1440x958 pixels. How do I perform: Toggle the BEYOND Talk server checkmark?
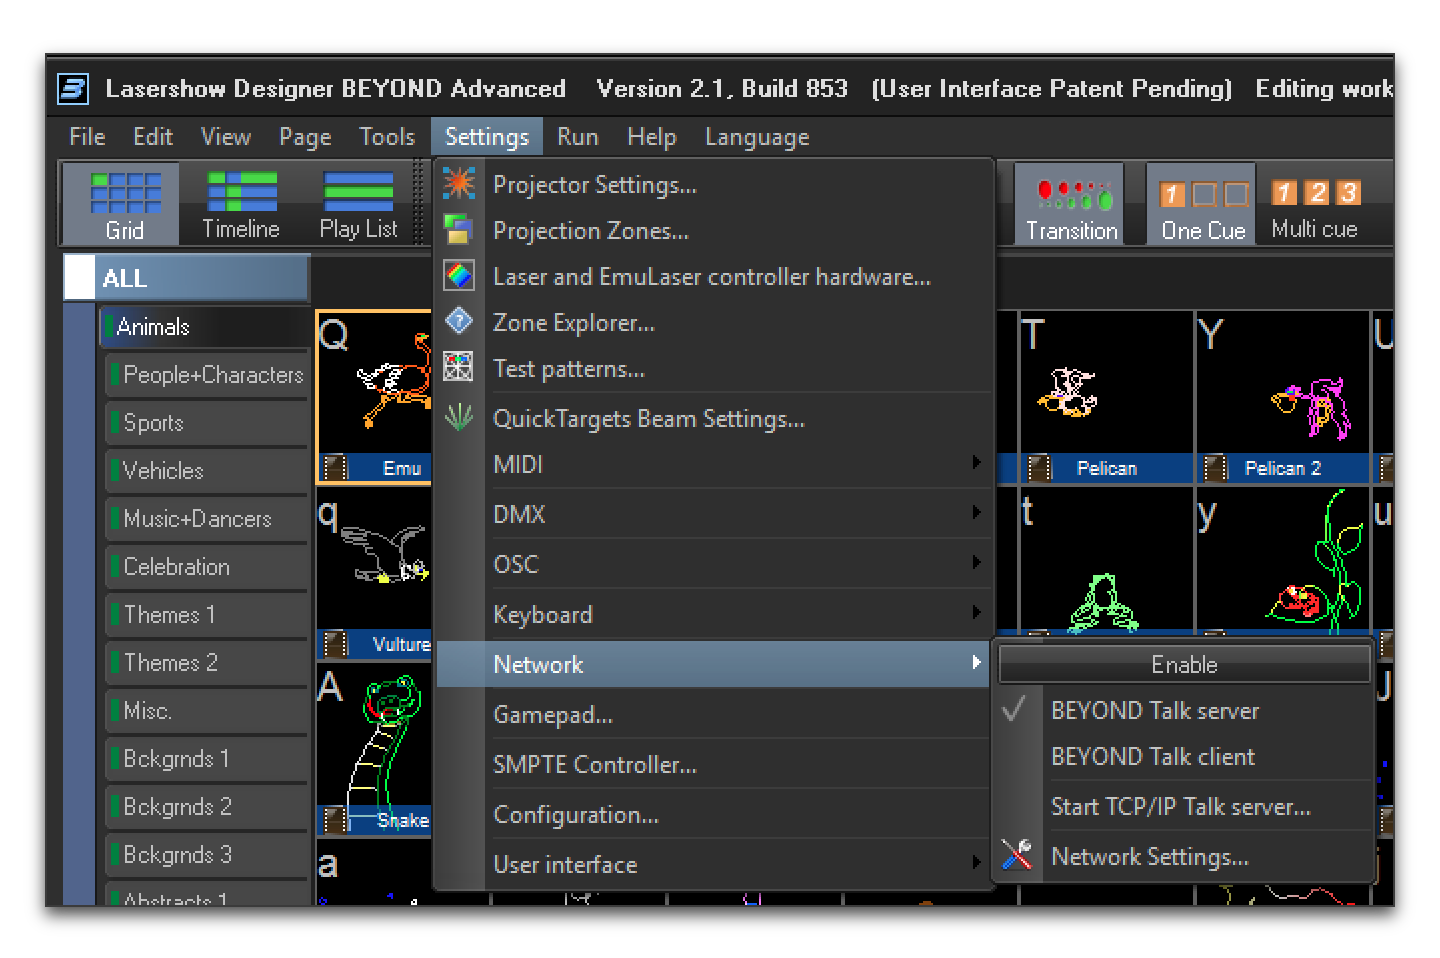[x=1014, y=710]
